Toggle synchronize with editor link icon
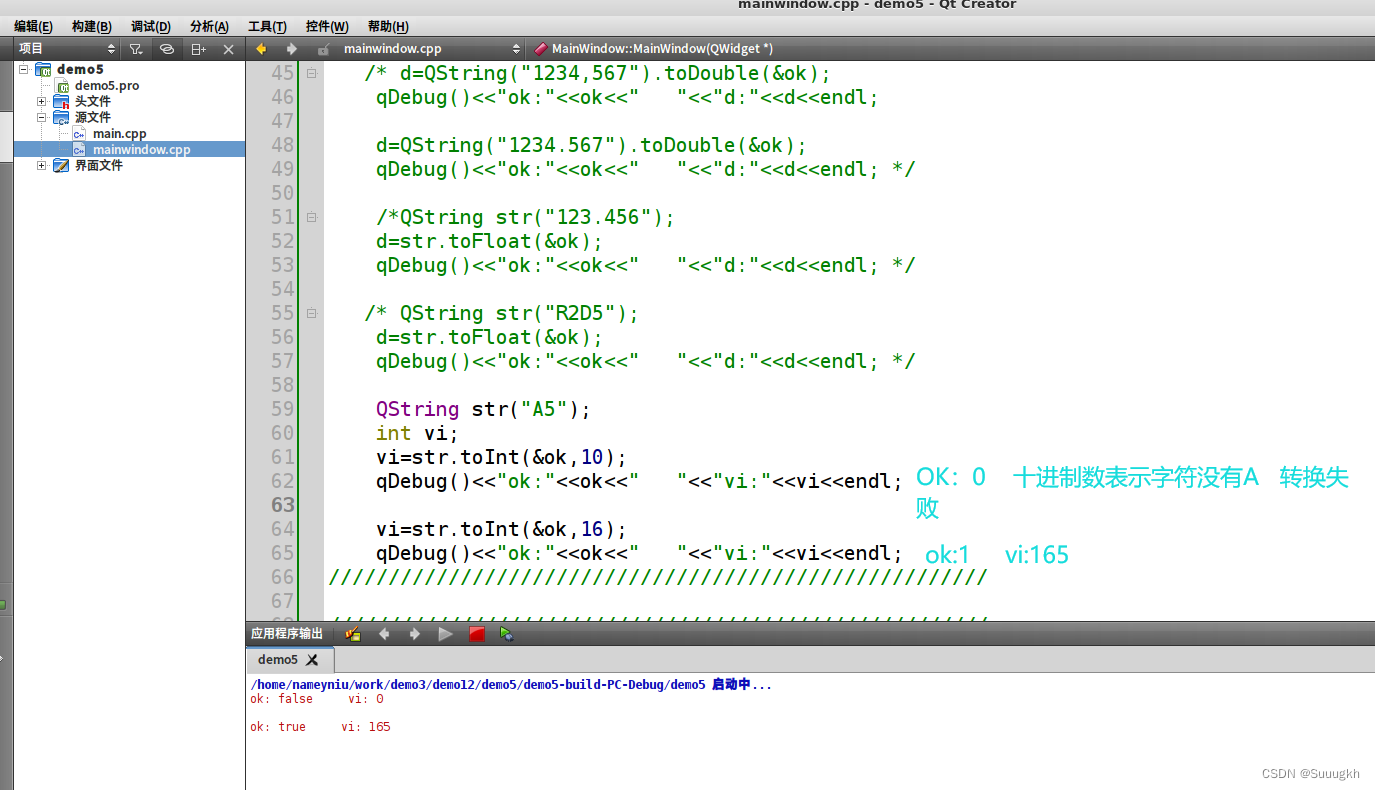This screenshot has width=1375, height=790. pos(167,49)
